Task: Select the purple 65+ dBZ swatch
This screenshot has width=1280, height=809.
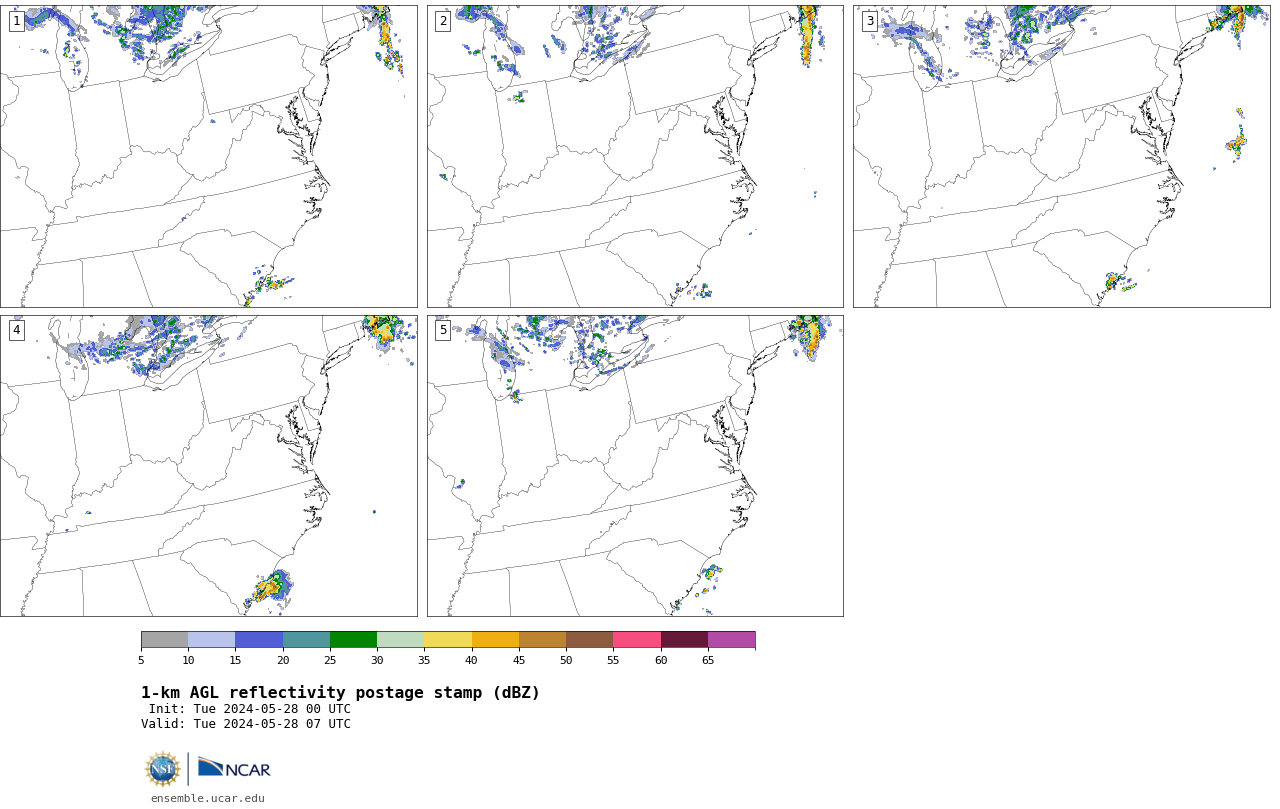Action: (731, 640)
